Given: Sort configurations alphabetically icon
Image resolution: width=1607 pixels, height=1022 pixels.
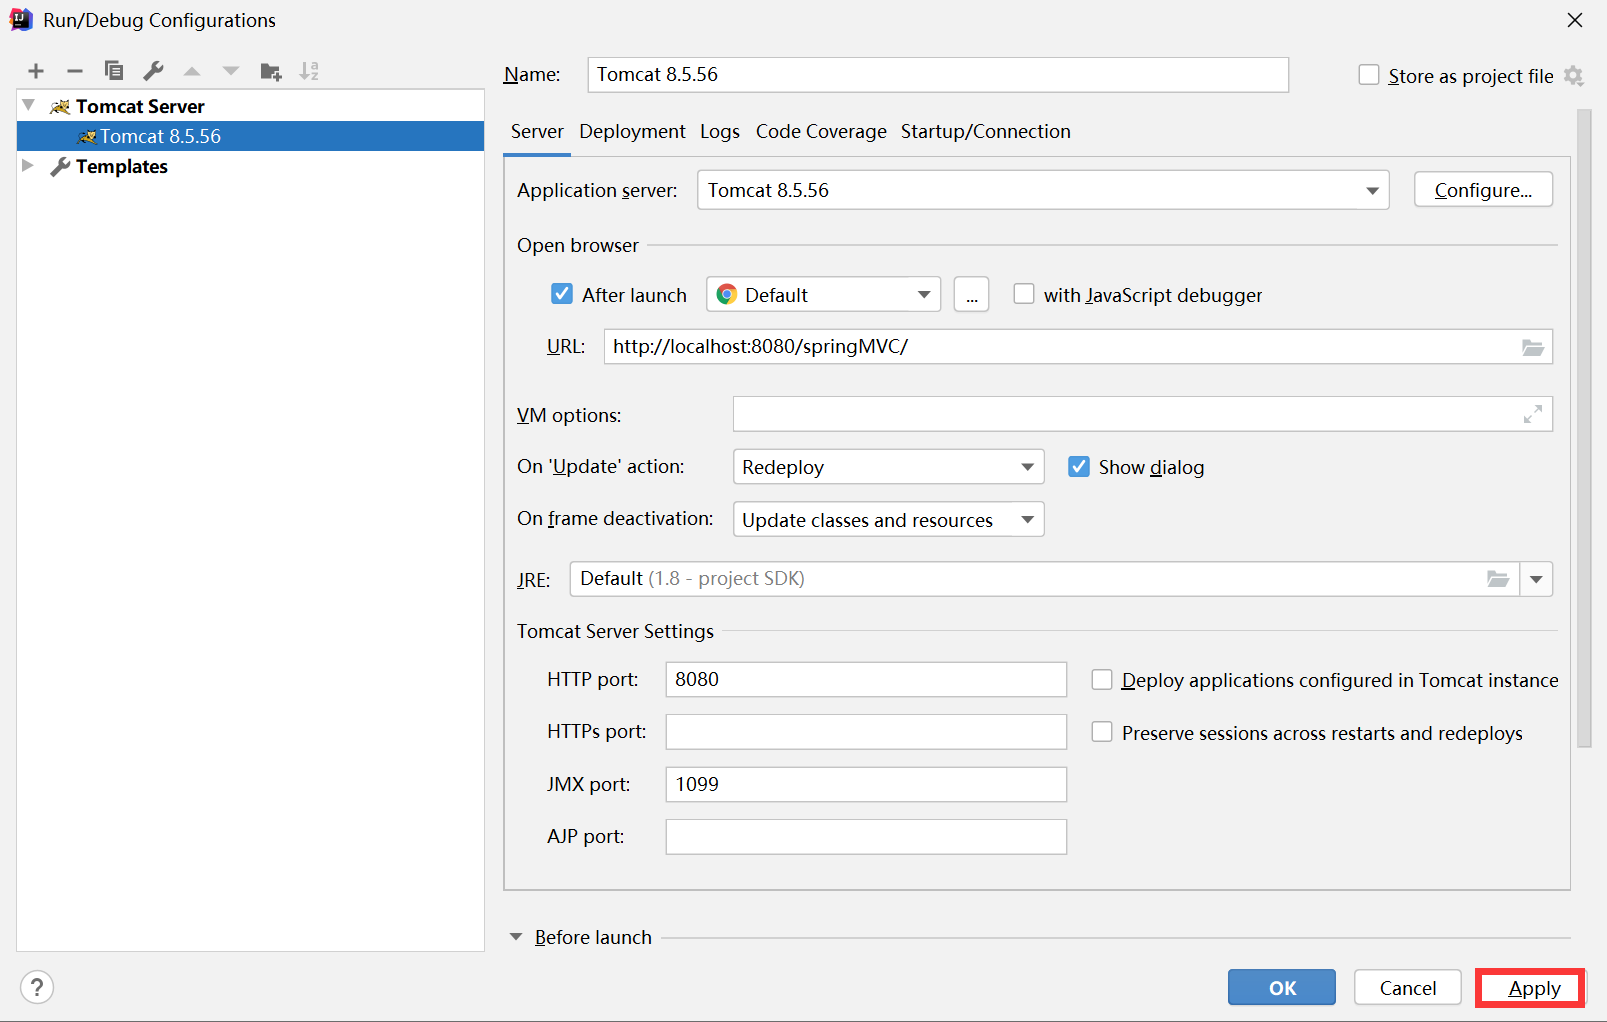Looking at the screenshot, I should coord(309,71).
